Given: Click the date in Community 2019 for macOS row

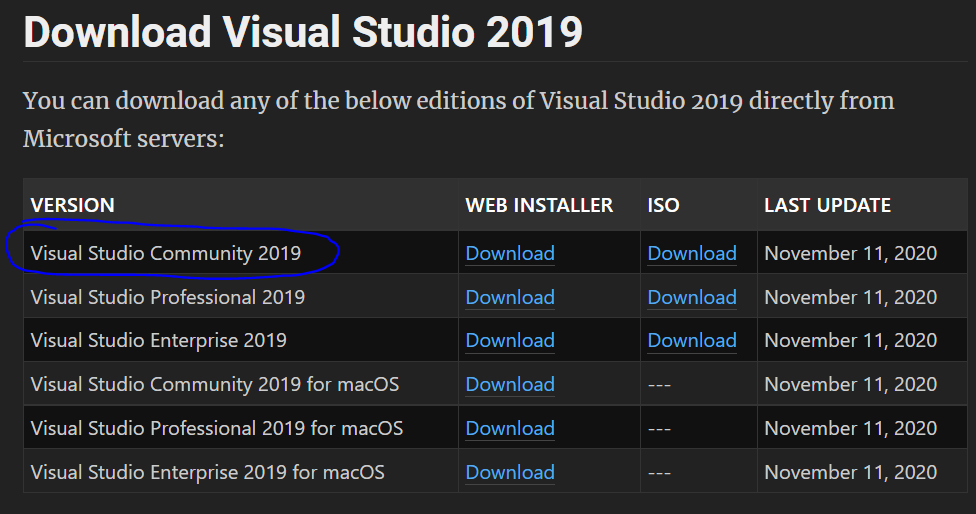Looking at the screenshot, I should click(x=850, y=385).
